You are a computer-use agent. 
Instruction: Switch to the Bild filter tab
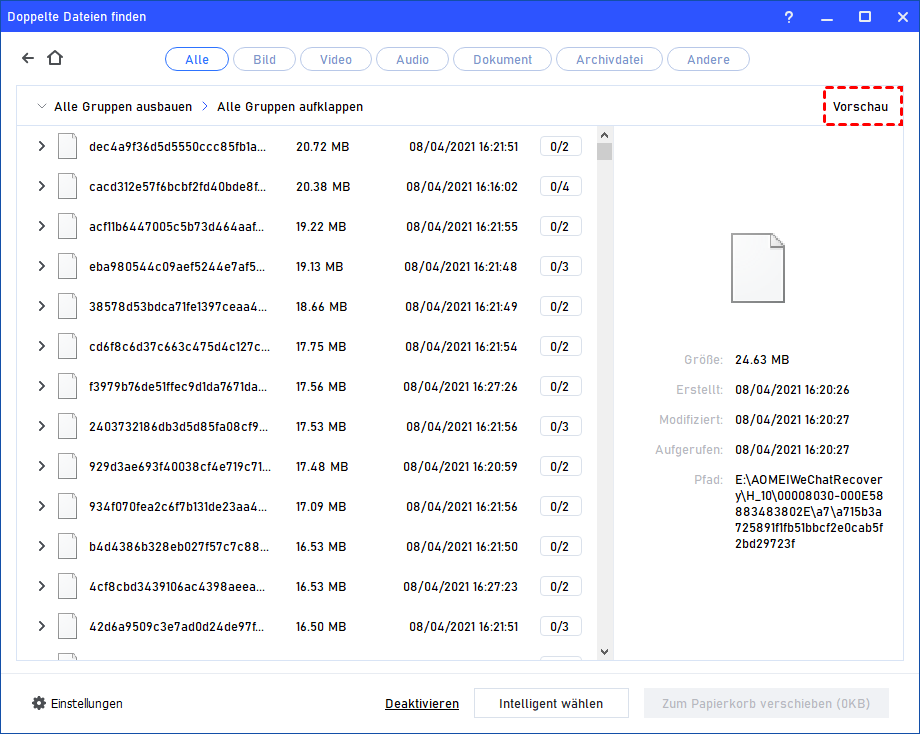265,59
